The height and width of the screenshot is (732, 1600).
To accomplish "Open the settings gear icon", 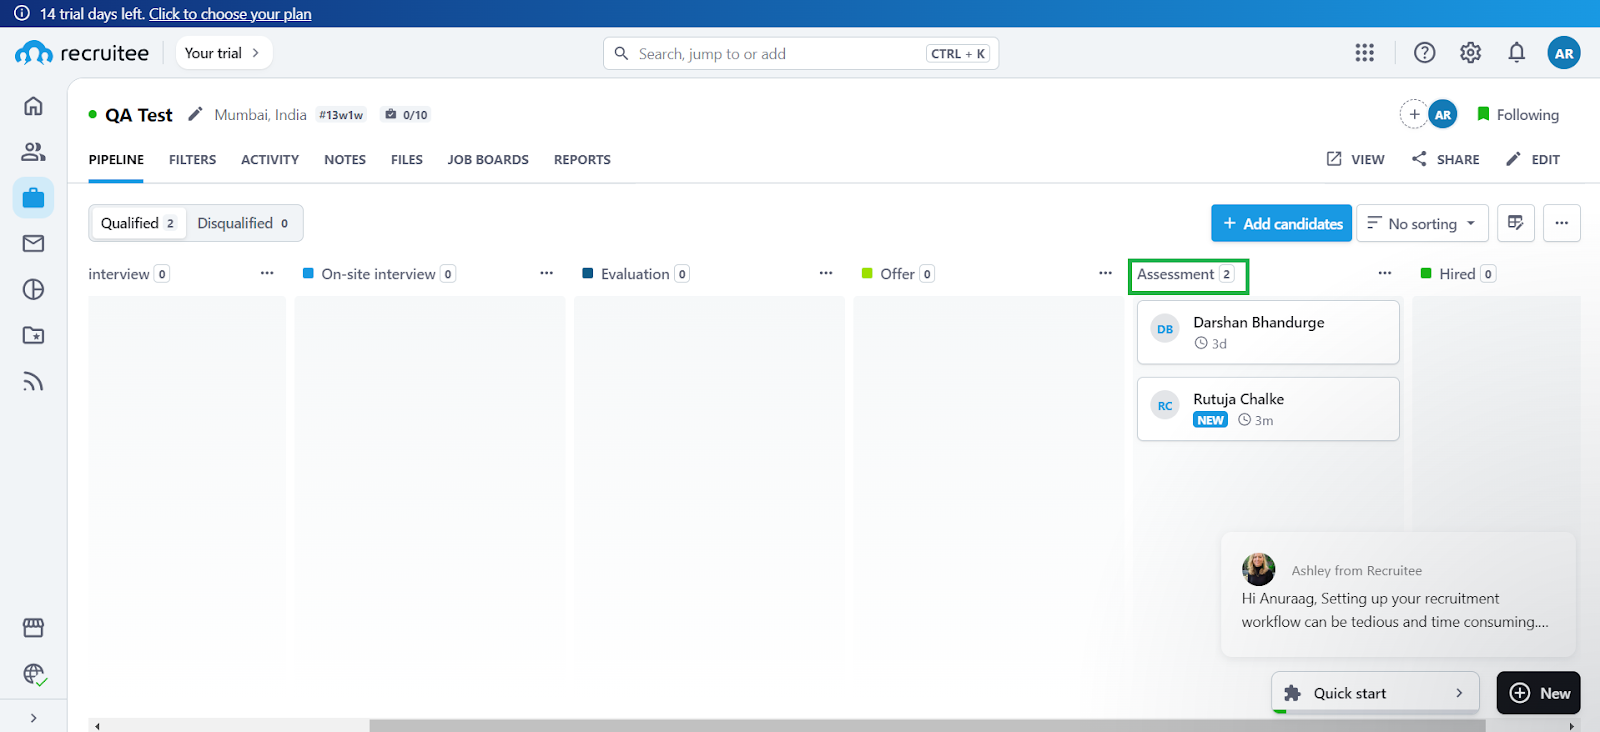I will 1470,53.
